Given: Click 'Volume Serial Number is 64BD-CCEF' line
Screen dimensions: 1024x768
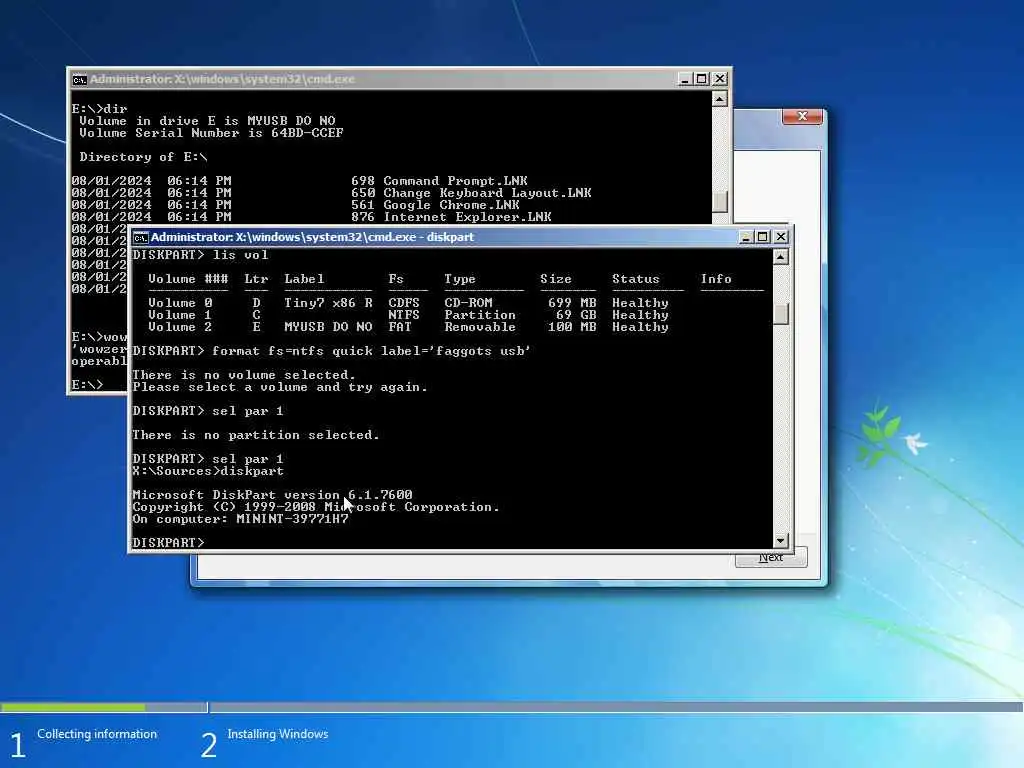Looking at the screenshot, I should [x=211, y=133].
